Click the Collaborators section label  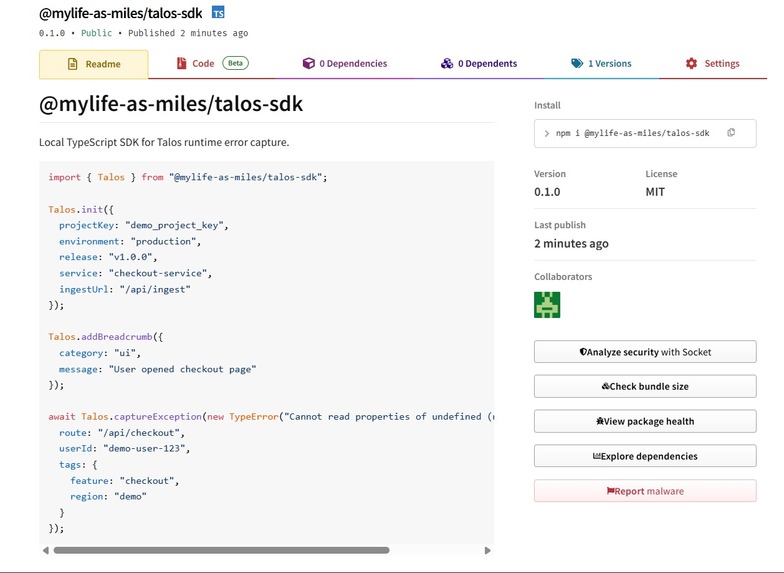[x=563, y=276]
